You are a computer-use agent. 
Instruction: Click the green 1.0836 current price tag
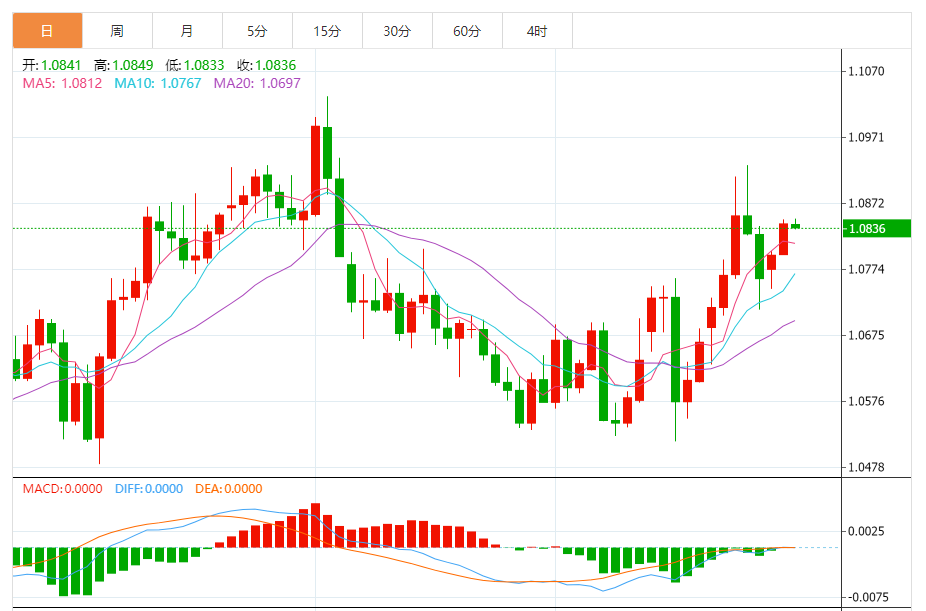click(877, 228)
